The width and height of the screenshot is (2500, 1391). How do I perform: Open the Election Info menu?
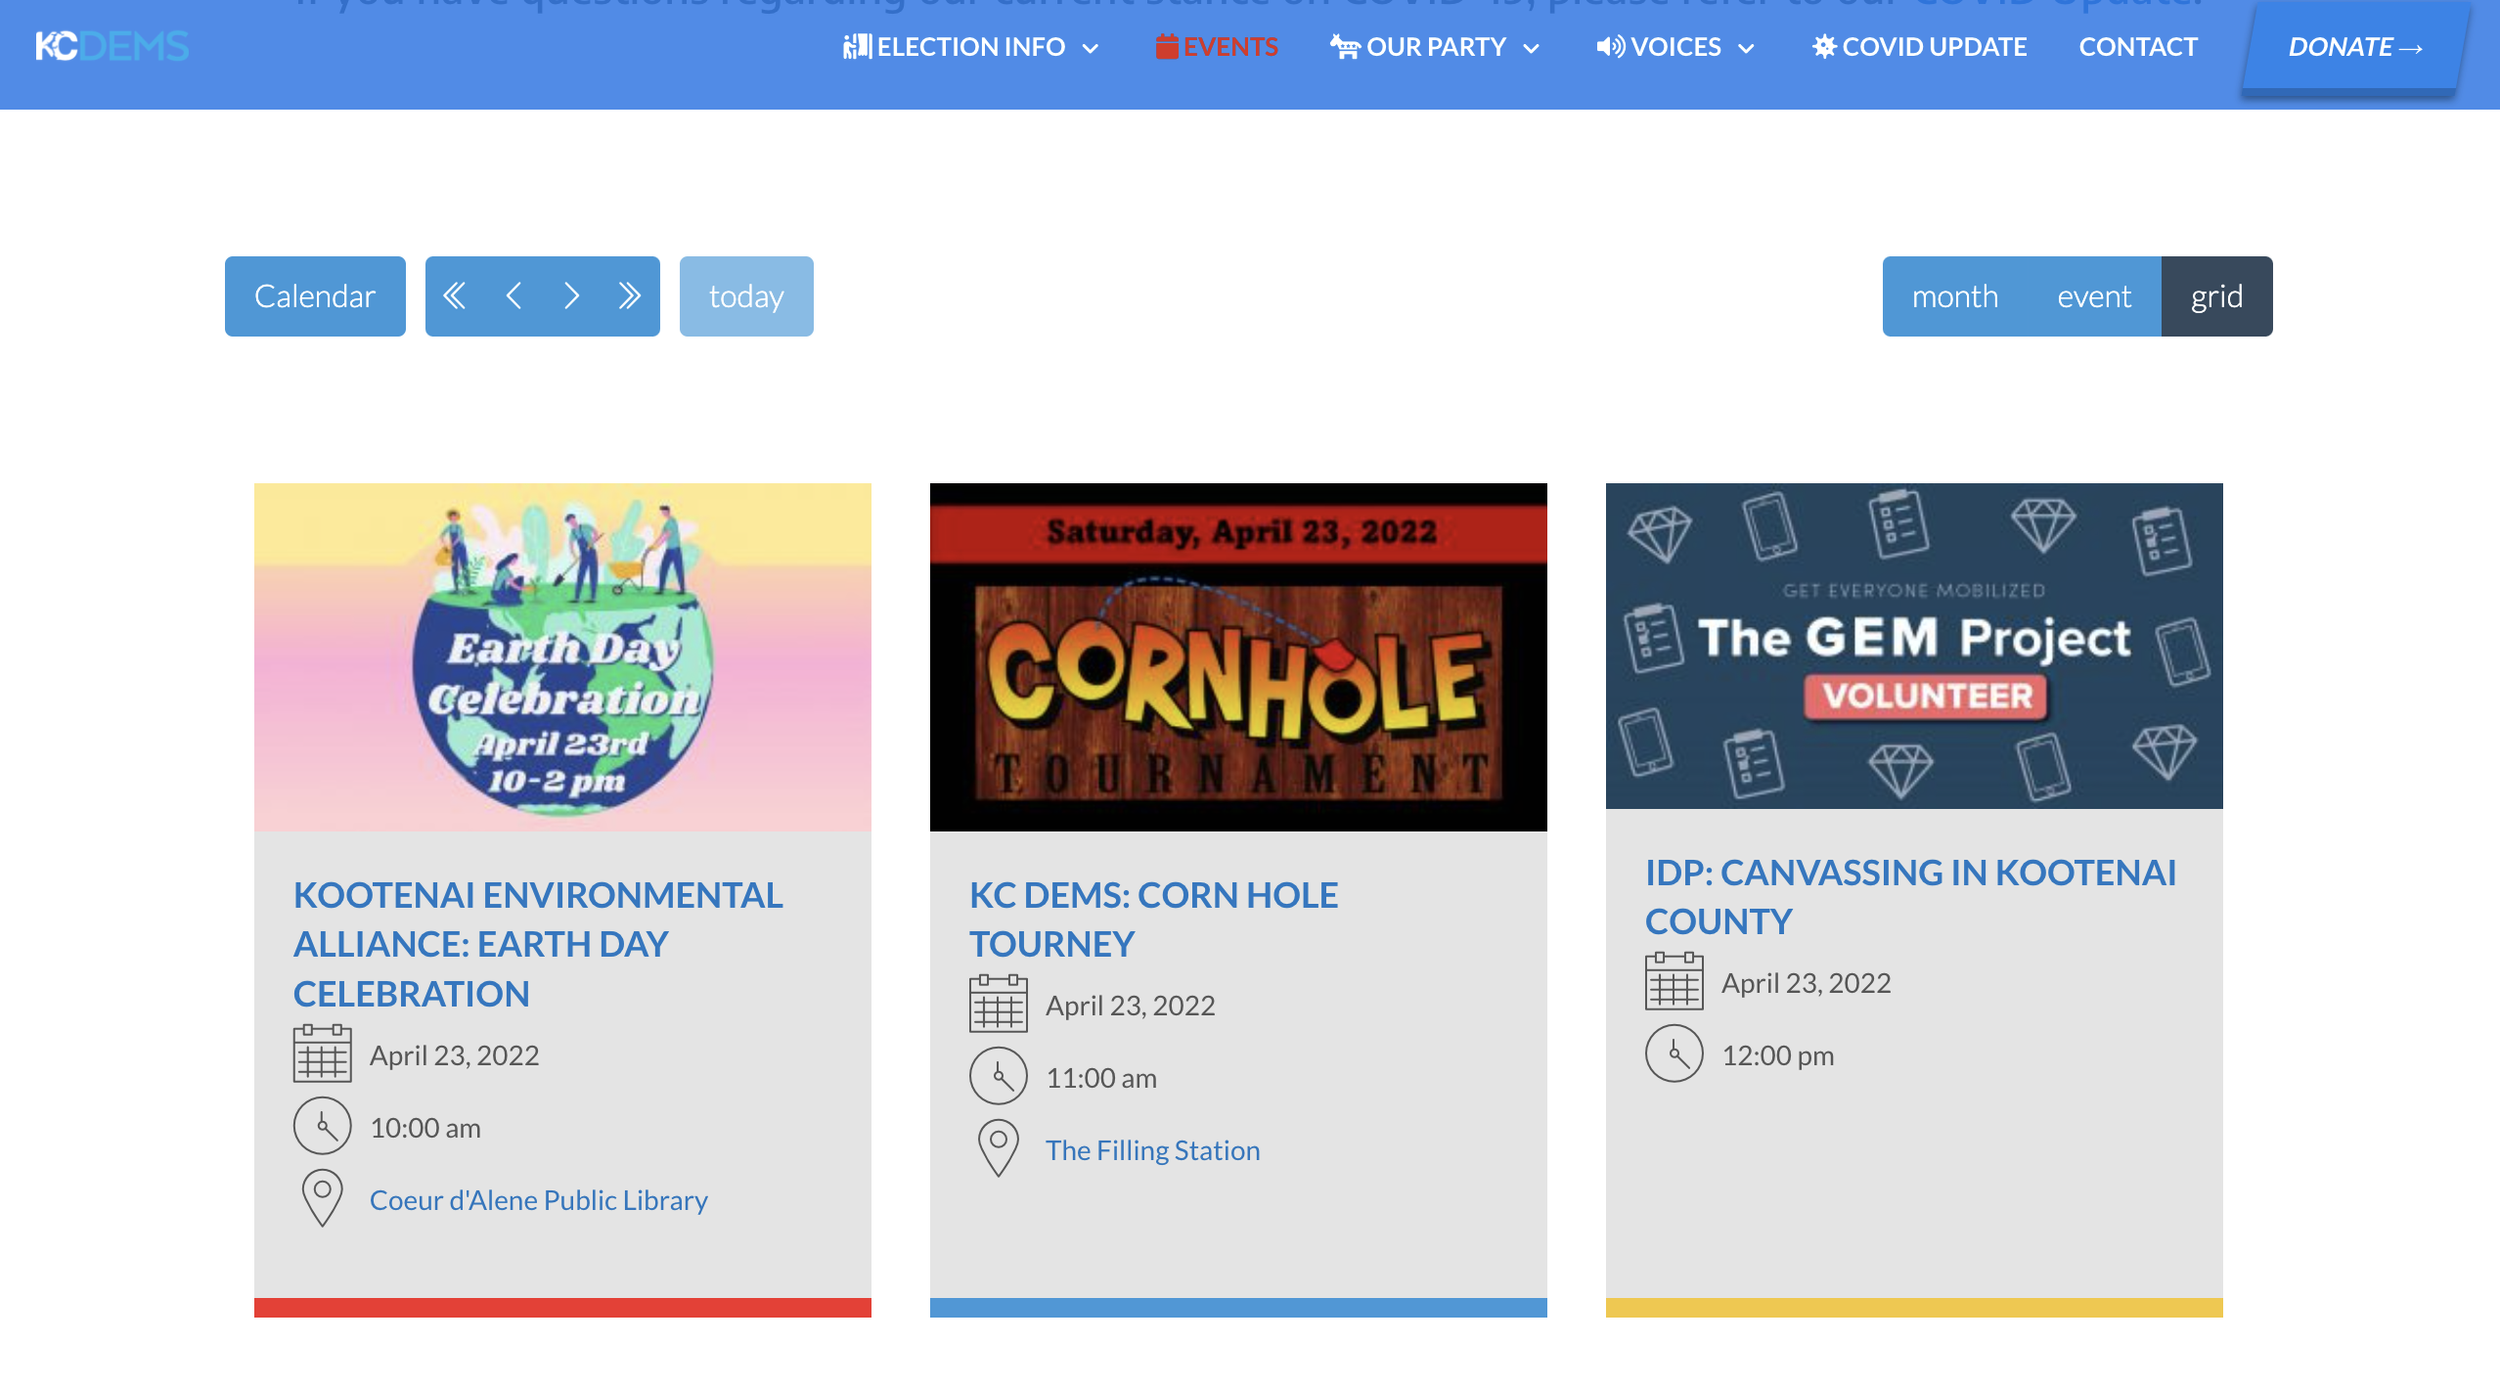pos(971,46)
